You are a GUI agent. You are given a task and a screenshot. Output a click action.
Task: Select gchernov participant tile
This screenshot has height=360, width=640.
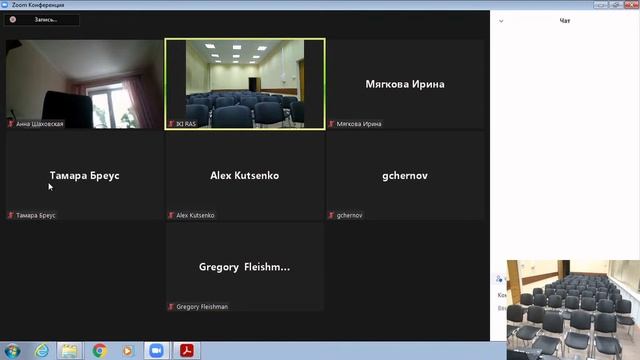(x=405, y=176)
